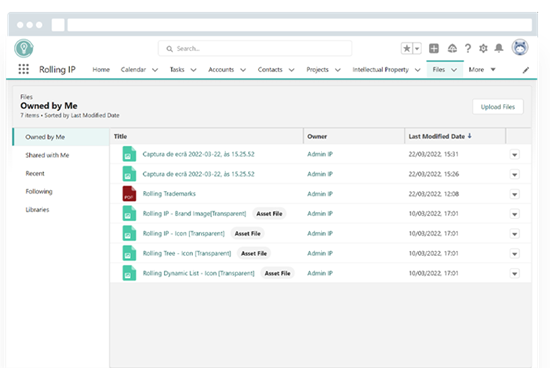Select the Owned by Me filter
The height and width of the screenshot is (368, 550).
click(x=61, y=137)
